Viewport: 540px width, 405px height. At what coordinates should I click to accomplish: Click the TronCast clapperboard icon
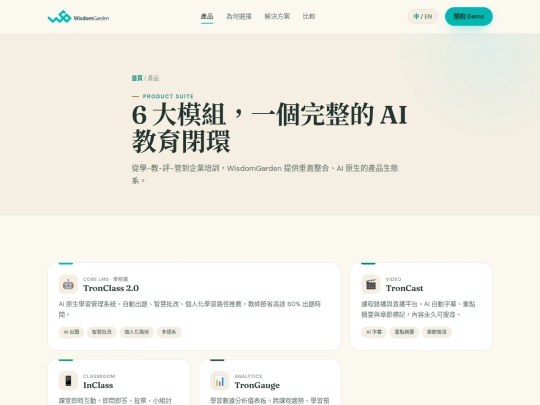point(371,284)
